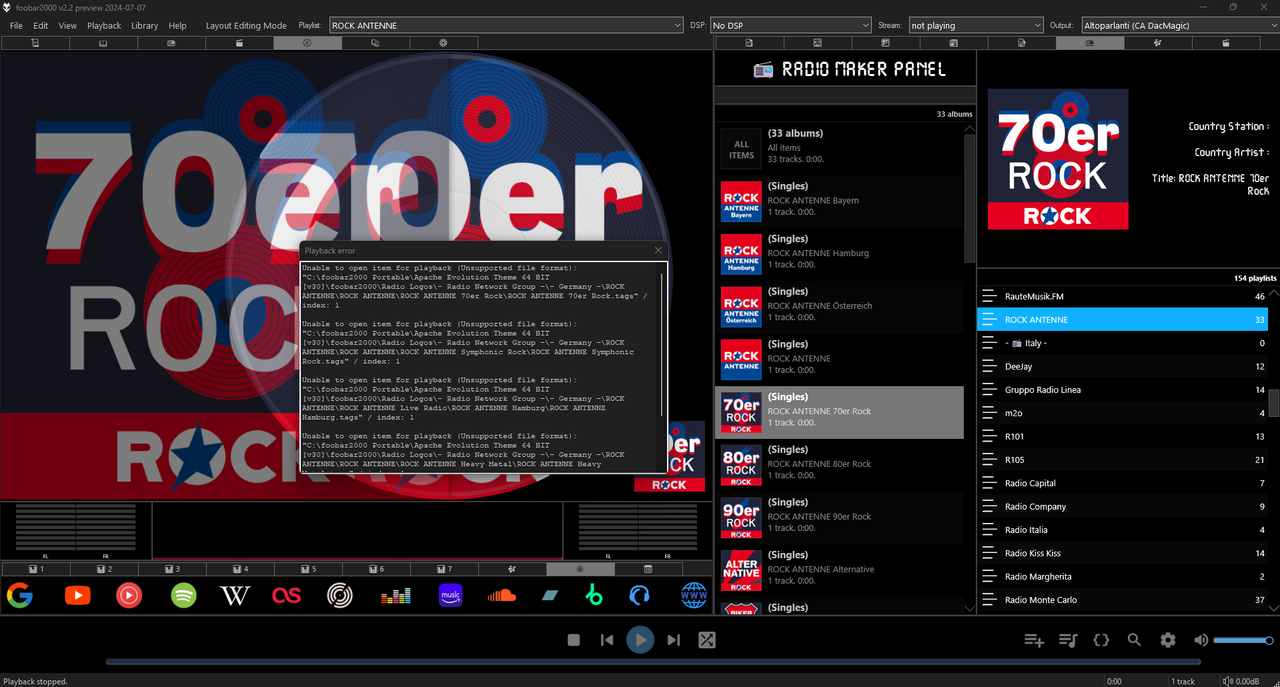Open the Playlist dropdown showing ROCK ANTENNE
The height and width of the screenshot is (687, 1280).
(x=507, y=25)
